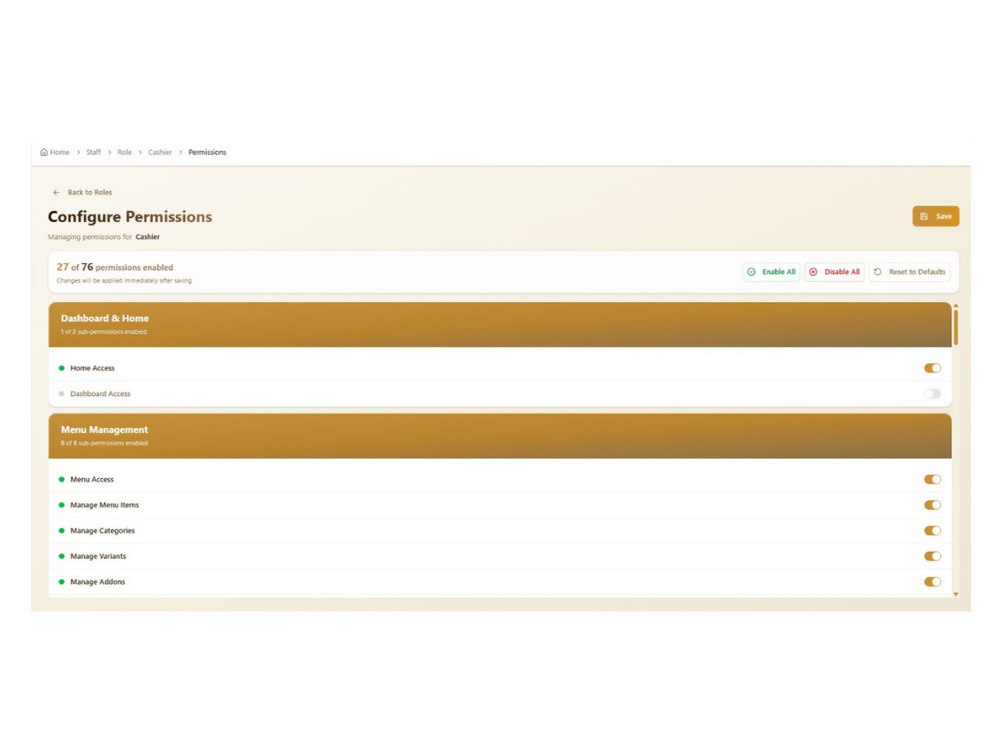The height and width of the screenshot is (750, 1000).
Task: Click the Home icon in breadcrumb
Action: [x=44, y=152]
